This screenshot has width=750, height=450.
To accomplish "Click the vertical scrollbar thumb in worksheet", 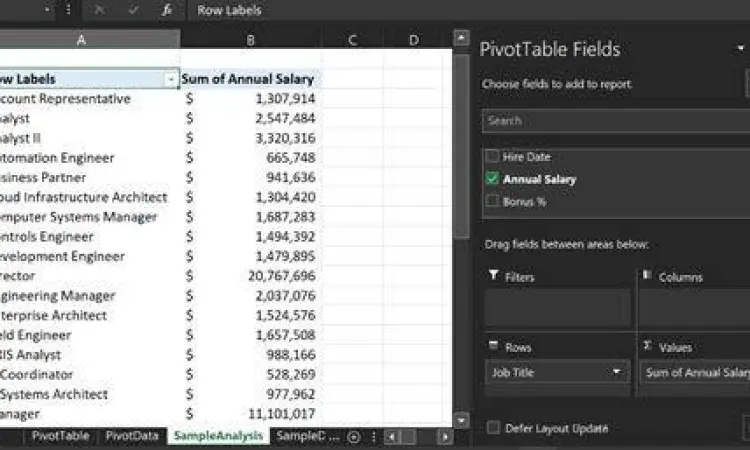I will click(461, 146).
